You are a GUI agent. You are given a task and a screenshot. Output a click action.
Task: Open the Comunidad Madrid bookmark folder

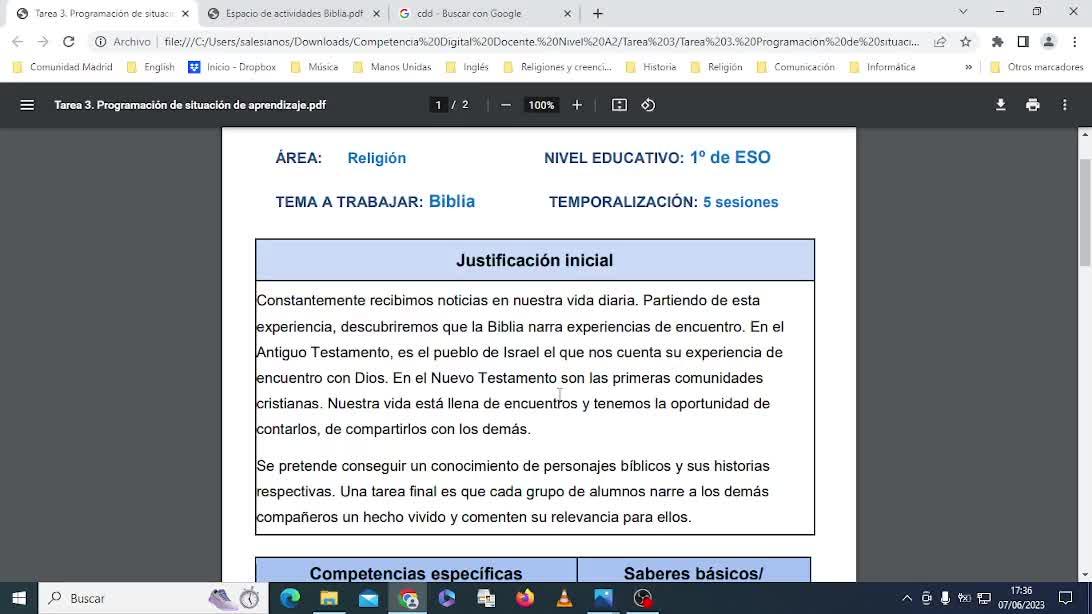tap(63, 67)
